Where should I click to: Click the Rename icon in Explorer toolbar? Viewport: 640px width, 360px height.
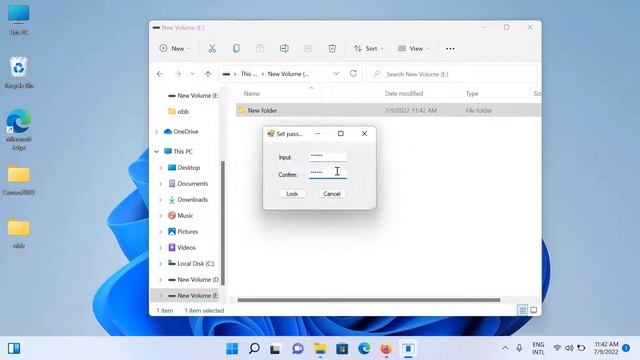point(284,49)
